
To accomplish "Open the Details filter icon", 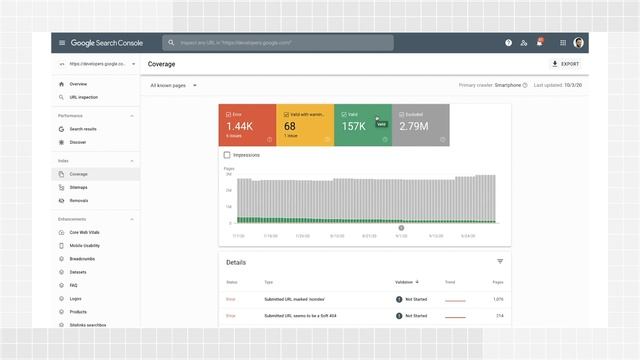I will pyautogui.click(x=500, y=261).
